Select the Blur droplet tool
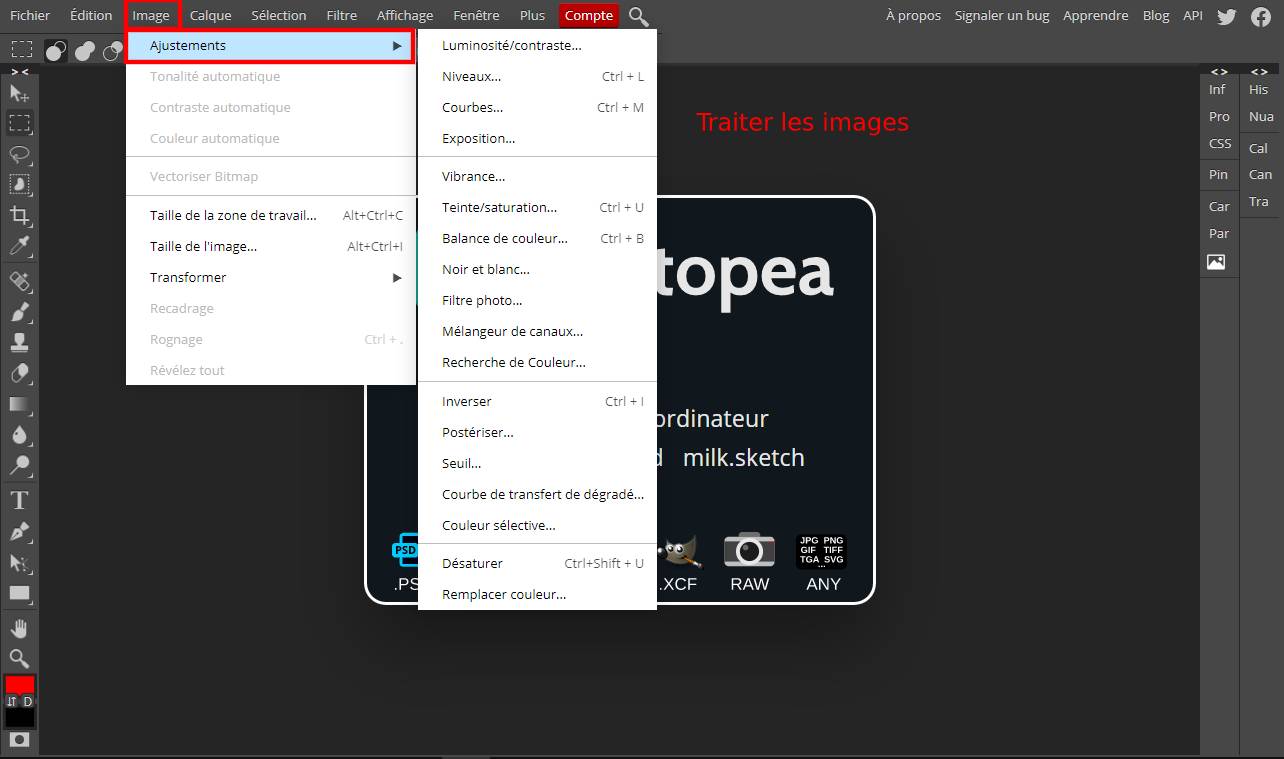Viewport: 1284px width, 759px height. point(19,435)
